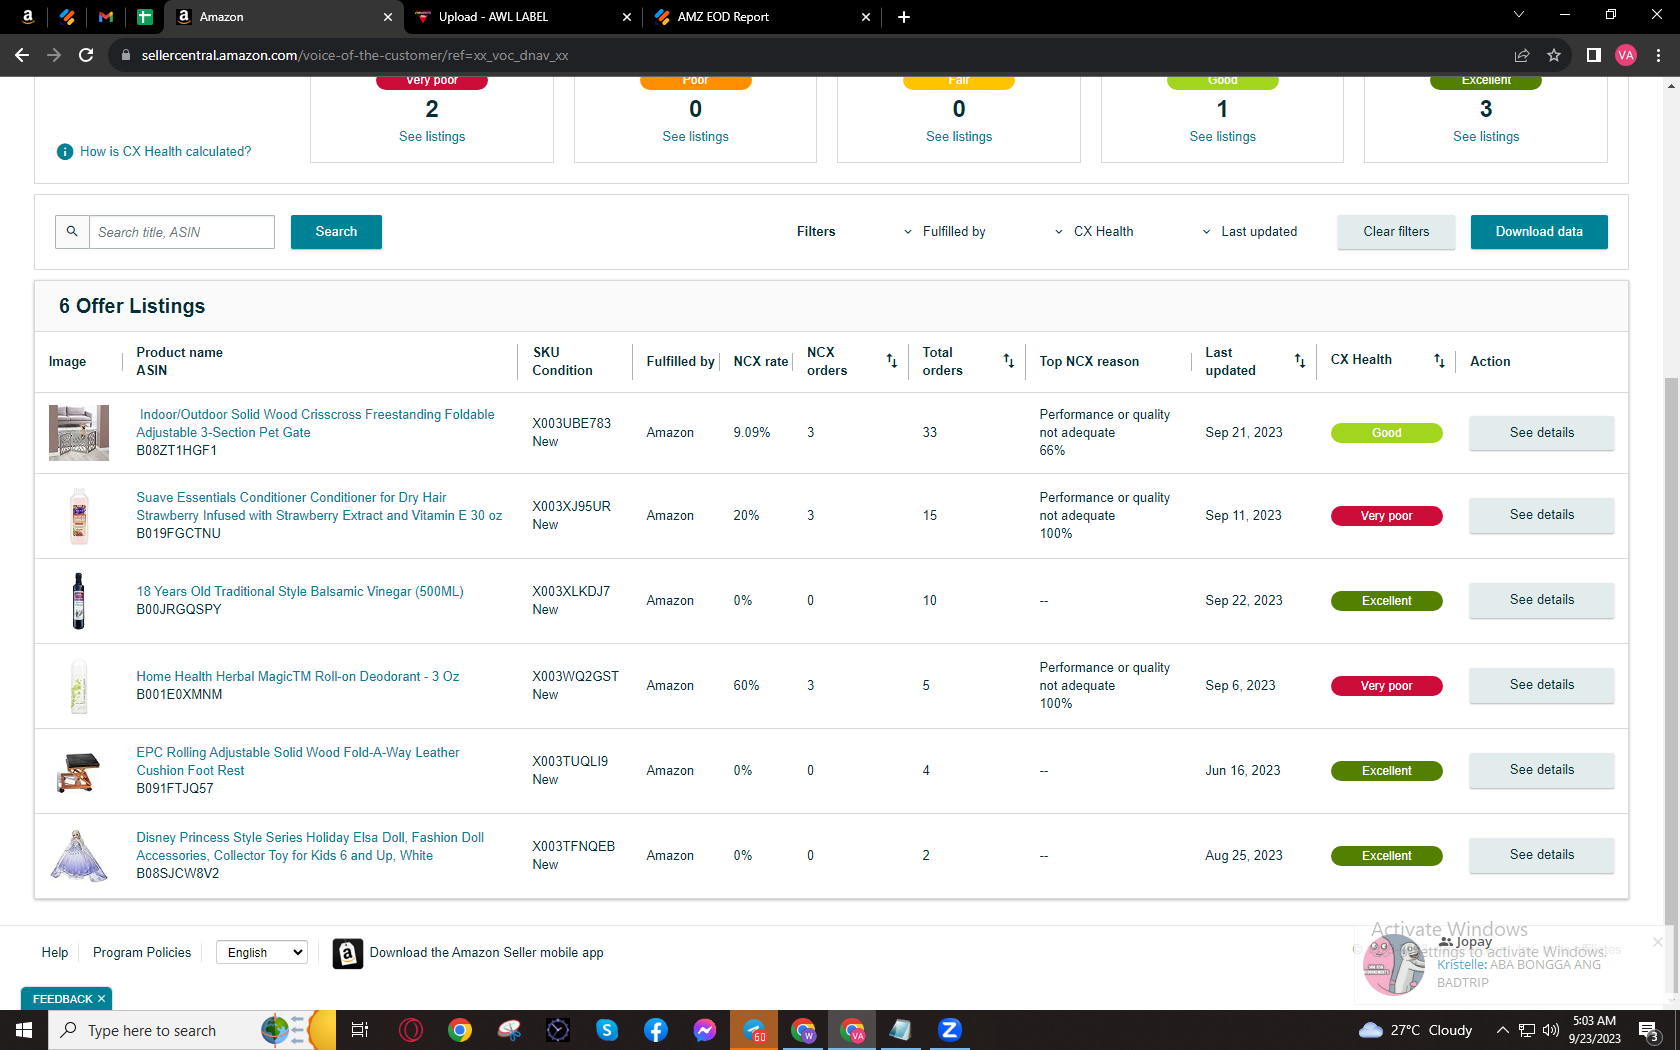This screenshot has width=1680, height=1050.
Task: Open the Elsa Doll product thumbnail
Action: [x=79, y=856]
